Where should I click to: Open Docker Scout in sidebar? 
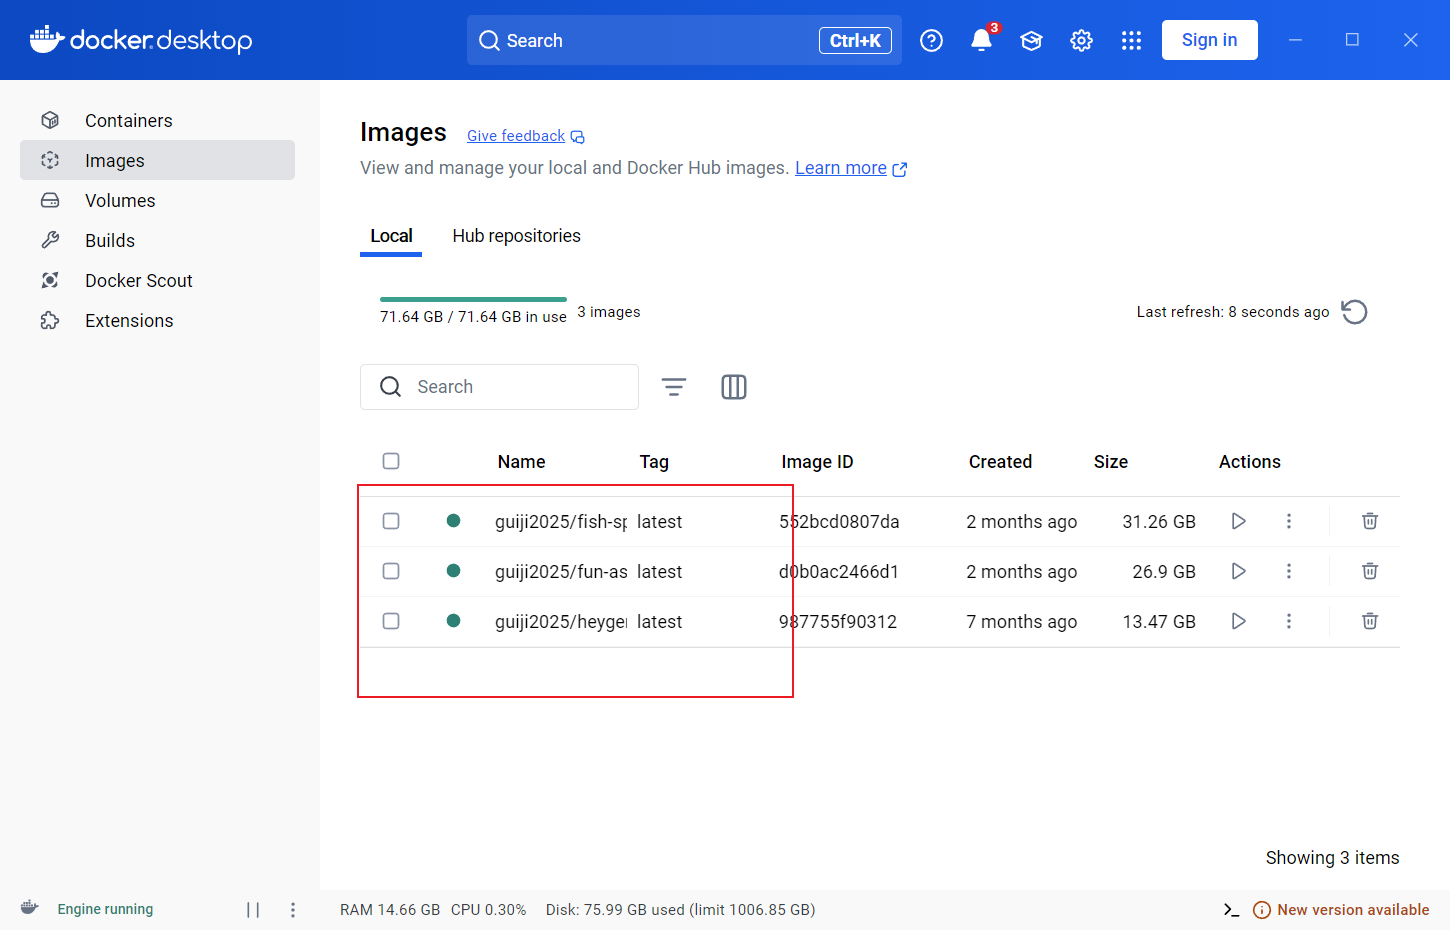pos(157,280)
